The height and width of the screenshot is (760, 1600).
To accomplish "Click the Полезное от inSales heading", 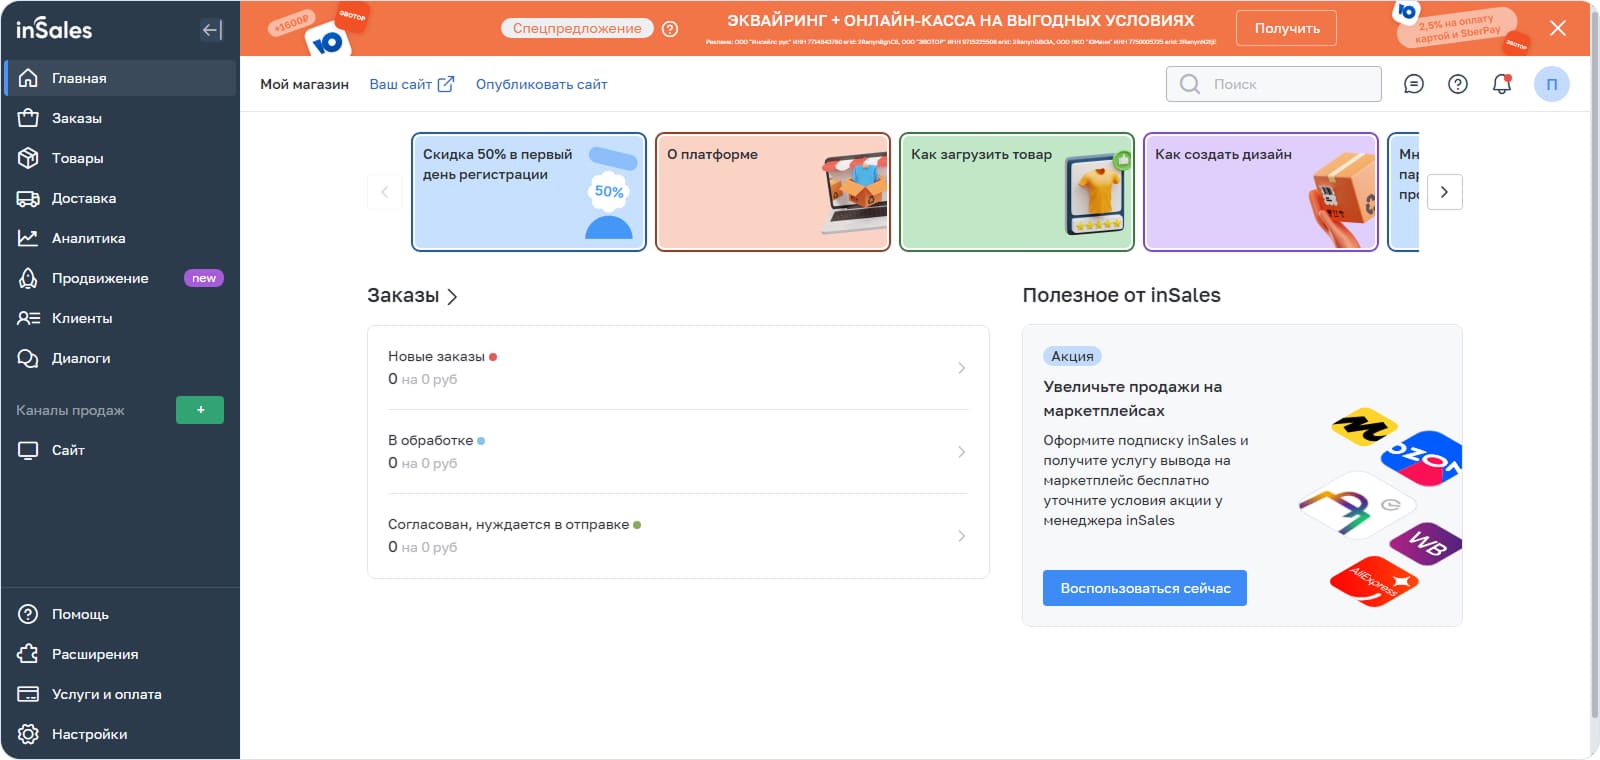I will click(x=1121, y=295).
